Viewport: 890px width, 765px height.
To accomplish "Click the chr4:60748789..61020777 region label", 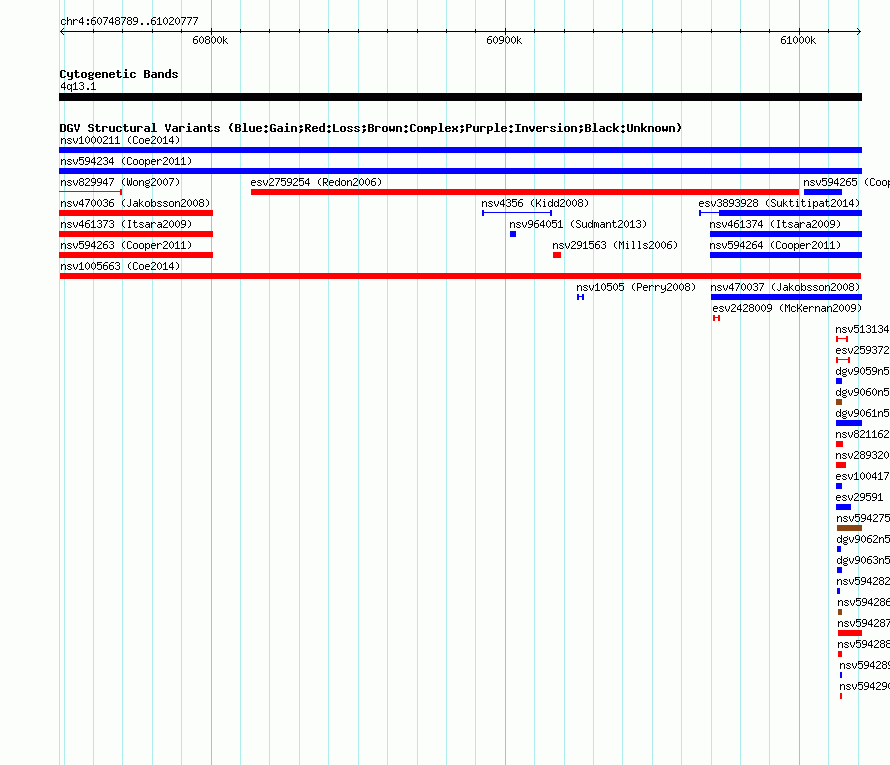I will click(x=129, y=22).
